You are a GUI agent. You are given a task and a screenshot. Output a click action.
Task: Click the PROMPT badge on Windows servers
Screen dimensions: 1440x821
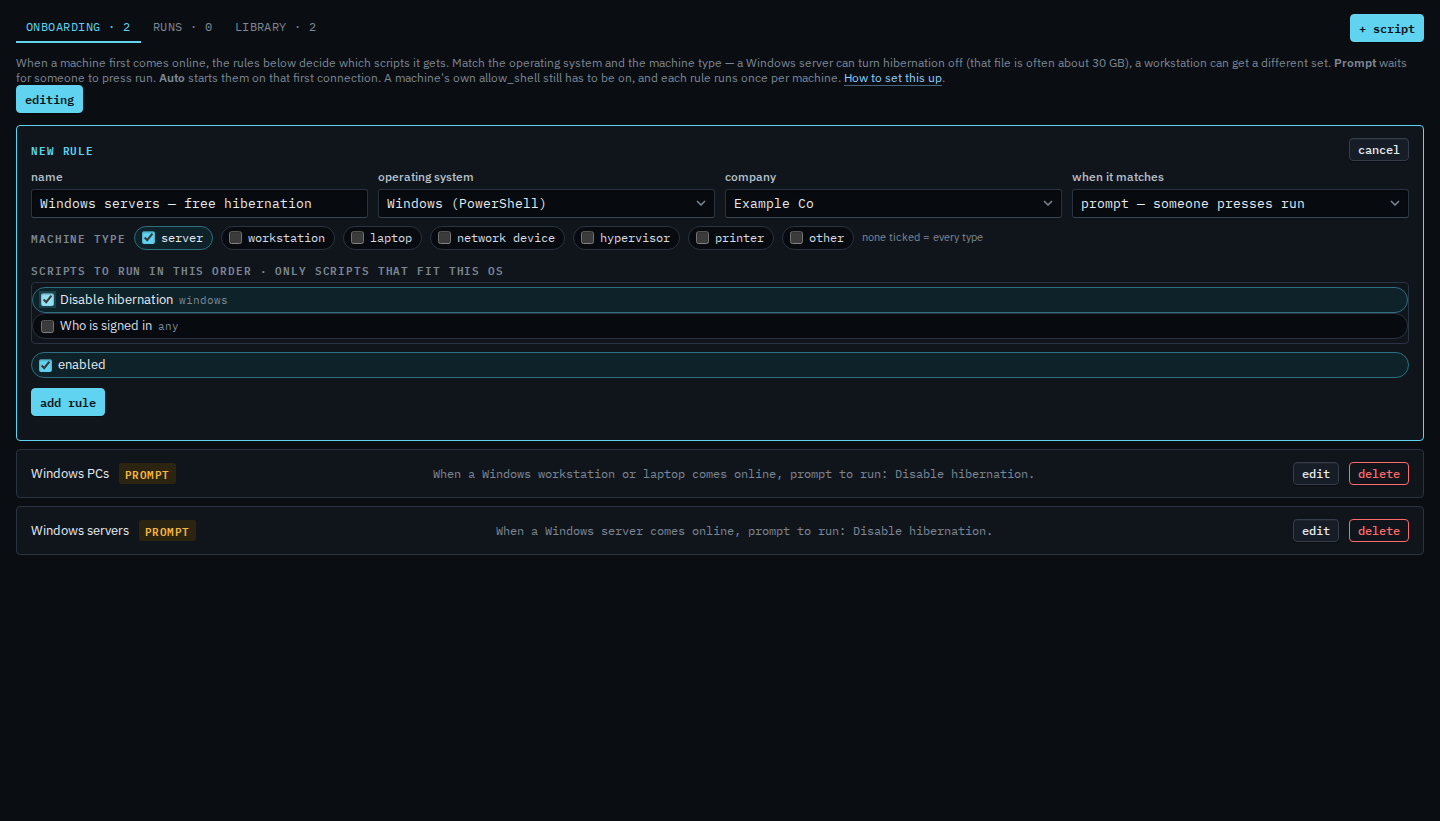(167, 532)
